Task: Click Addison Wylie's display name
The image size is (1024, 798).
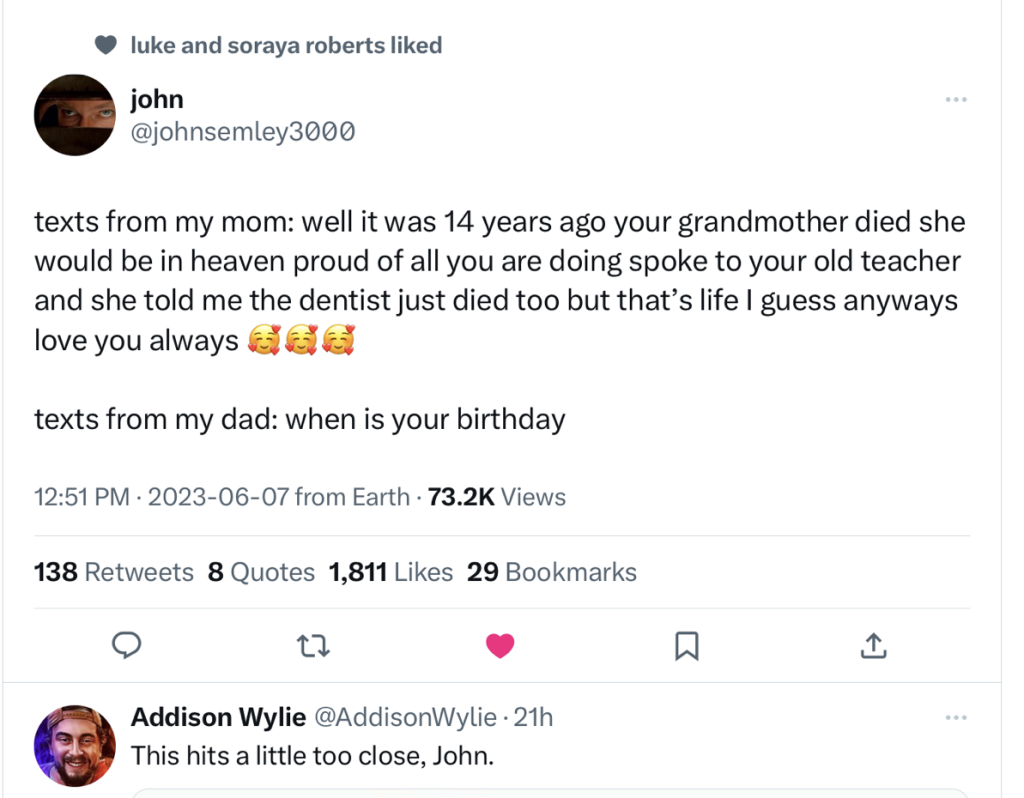Action: (218, 717)
